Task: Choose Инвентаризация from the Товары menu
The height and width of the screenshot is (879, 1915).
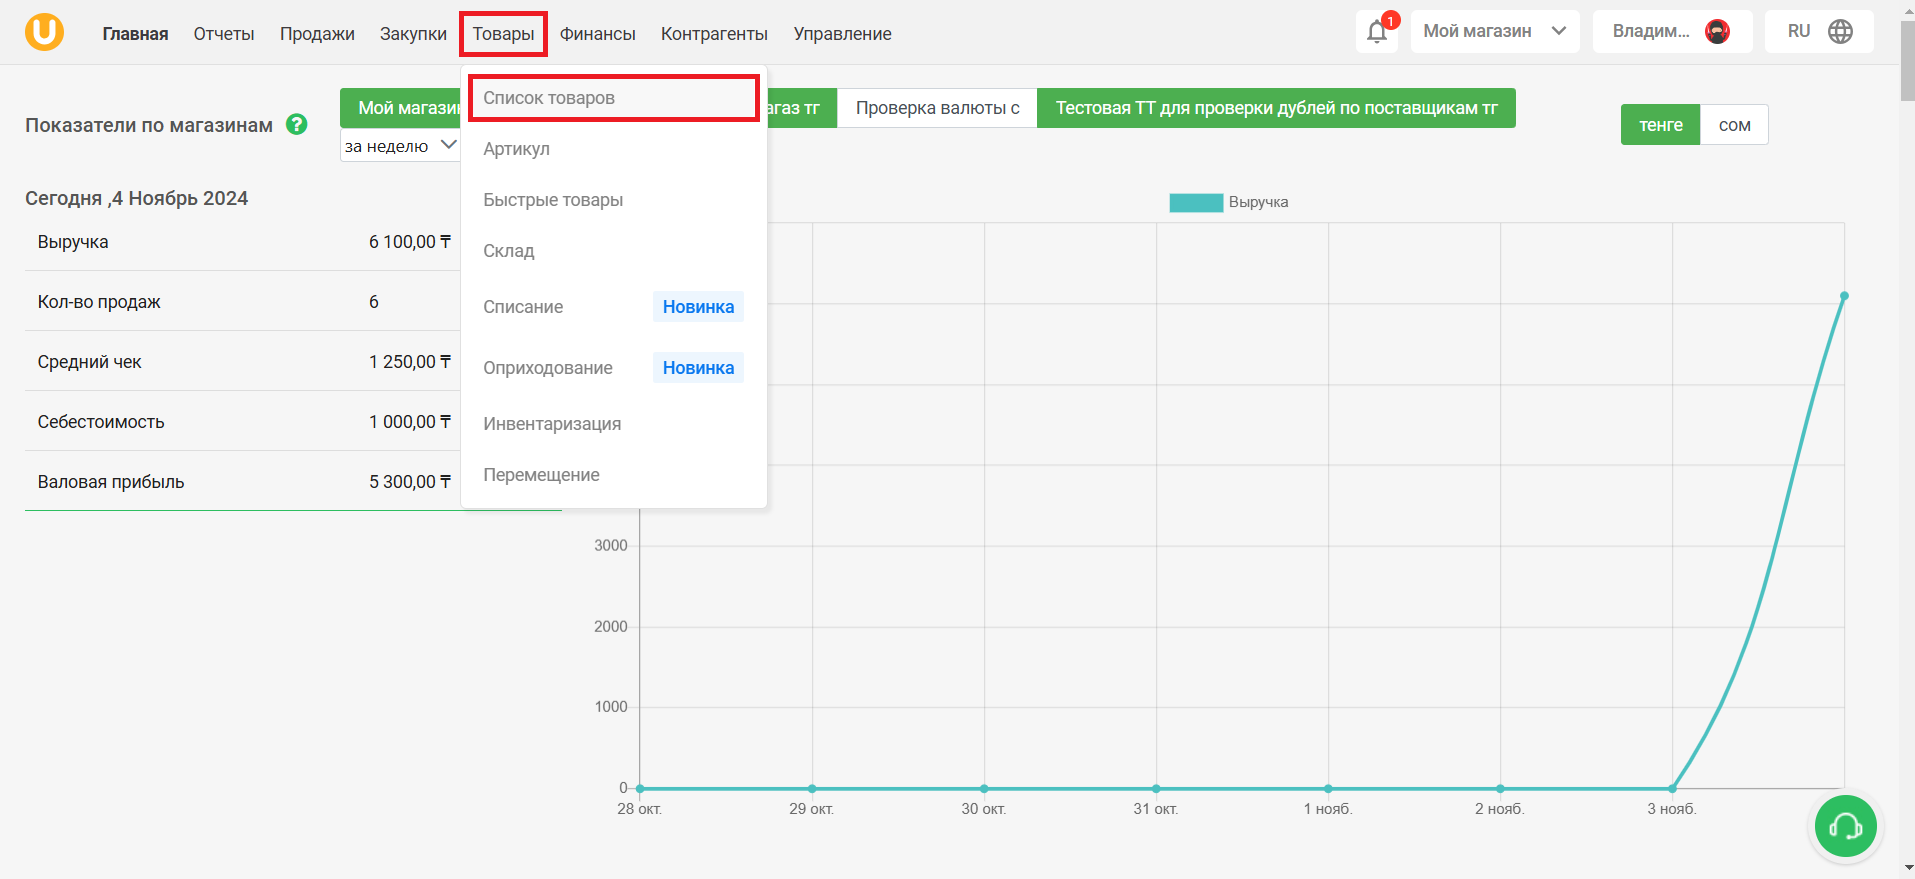Action: pyautogui.click(x=552, y=424)
